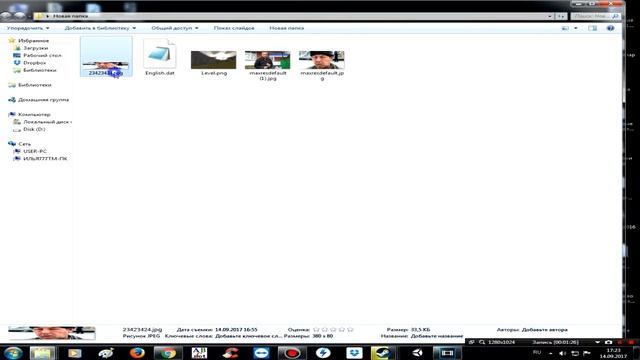This screenshot has height=360, width=640.
Task: Click the refresh button beside address bar
Action: (561, 16)
